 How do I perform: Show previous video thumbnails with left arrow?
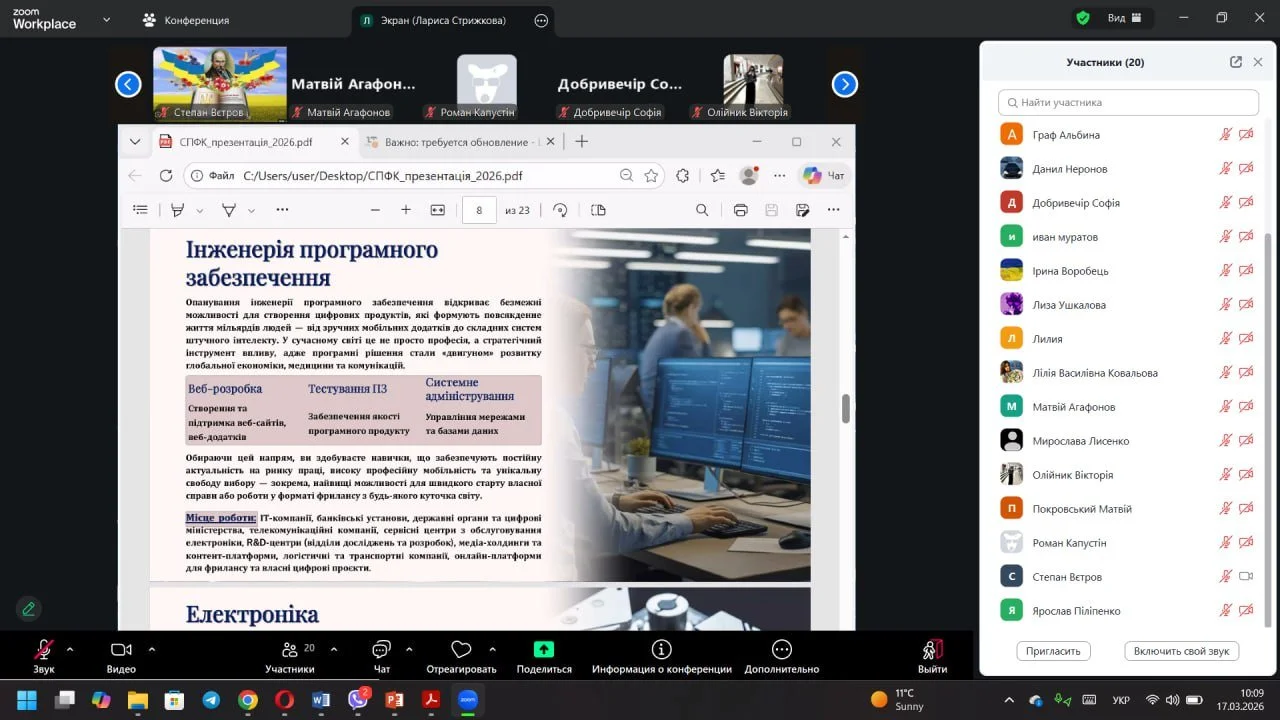128,85
